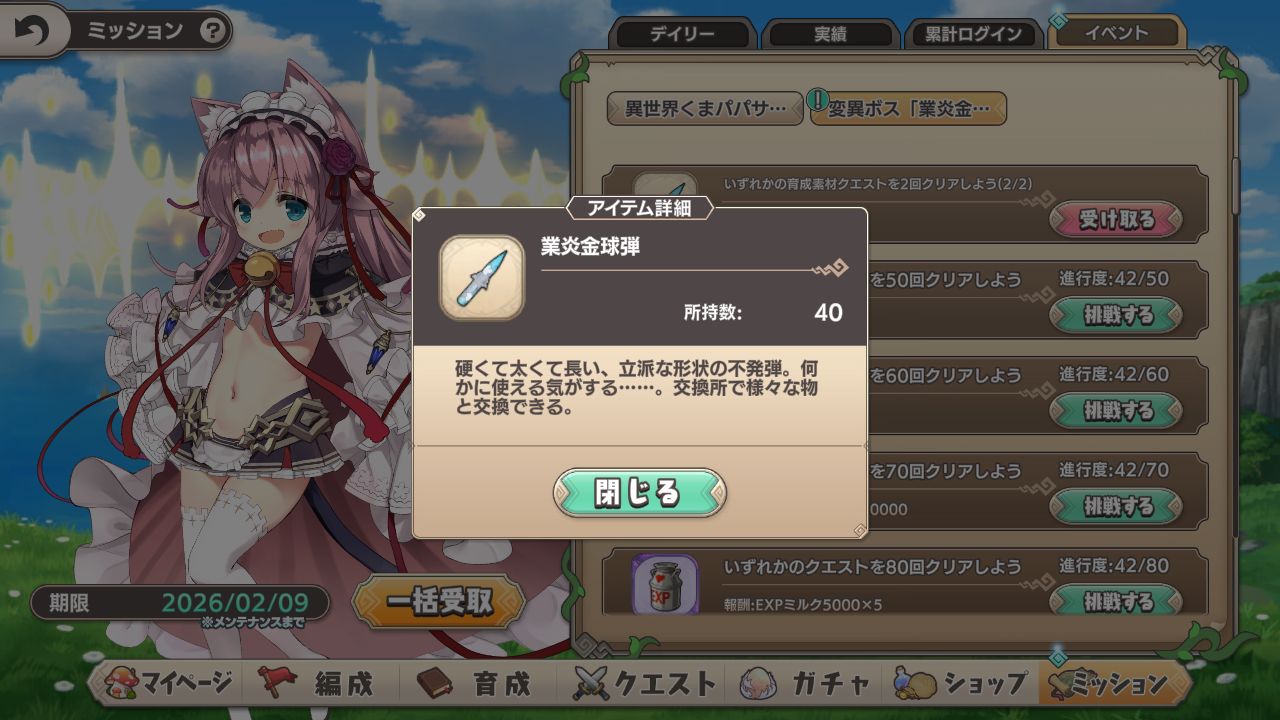This screenshot has width=1280, height=720.
Task: Open マイページ from bottom navigation
Action: [170, 684]
